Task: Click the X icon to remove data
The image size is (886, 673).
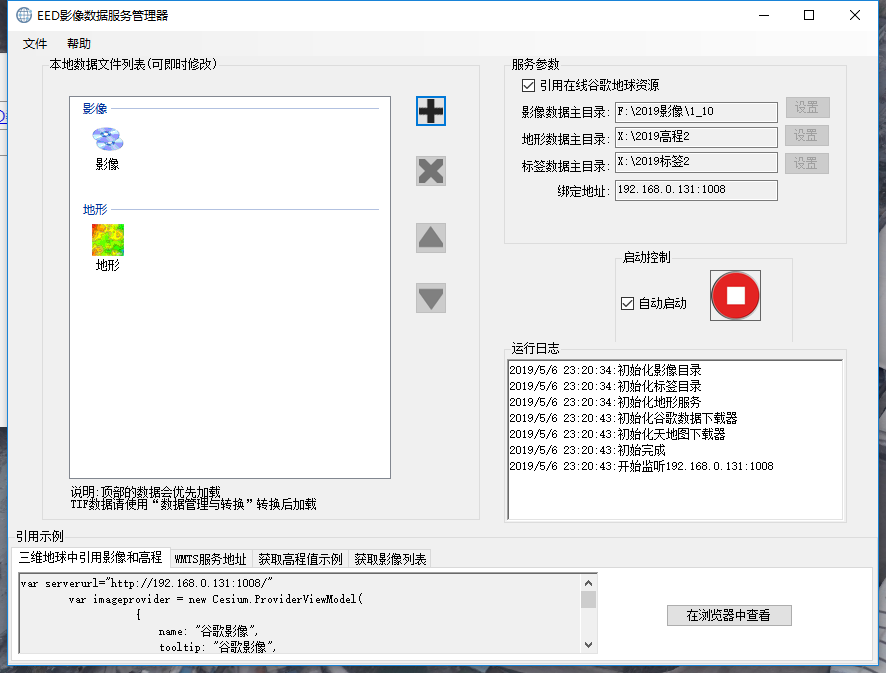Action: pos(431,171)
